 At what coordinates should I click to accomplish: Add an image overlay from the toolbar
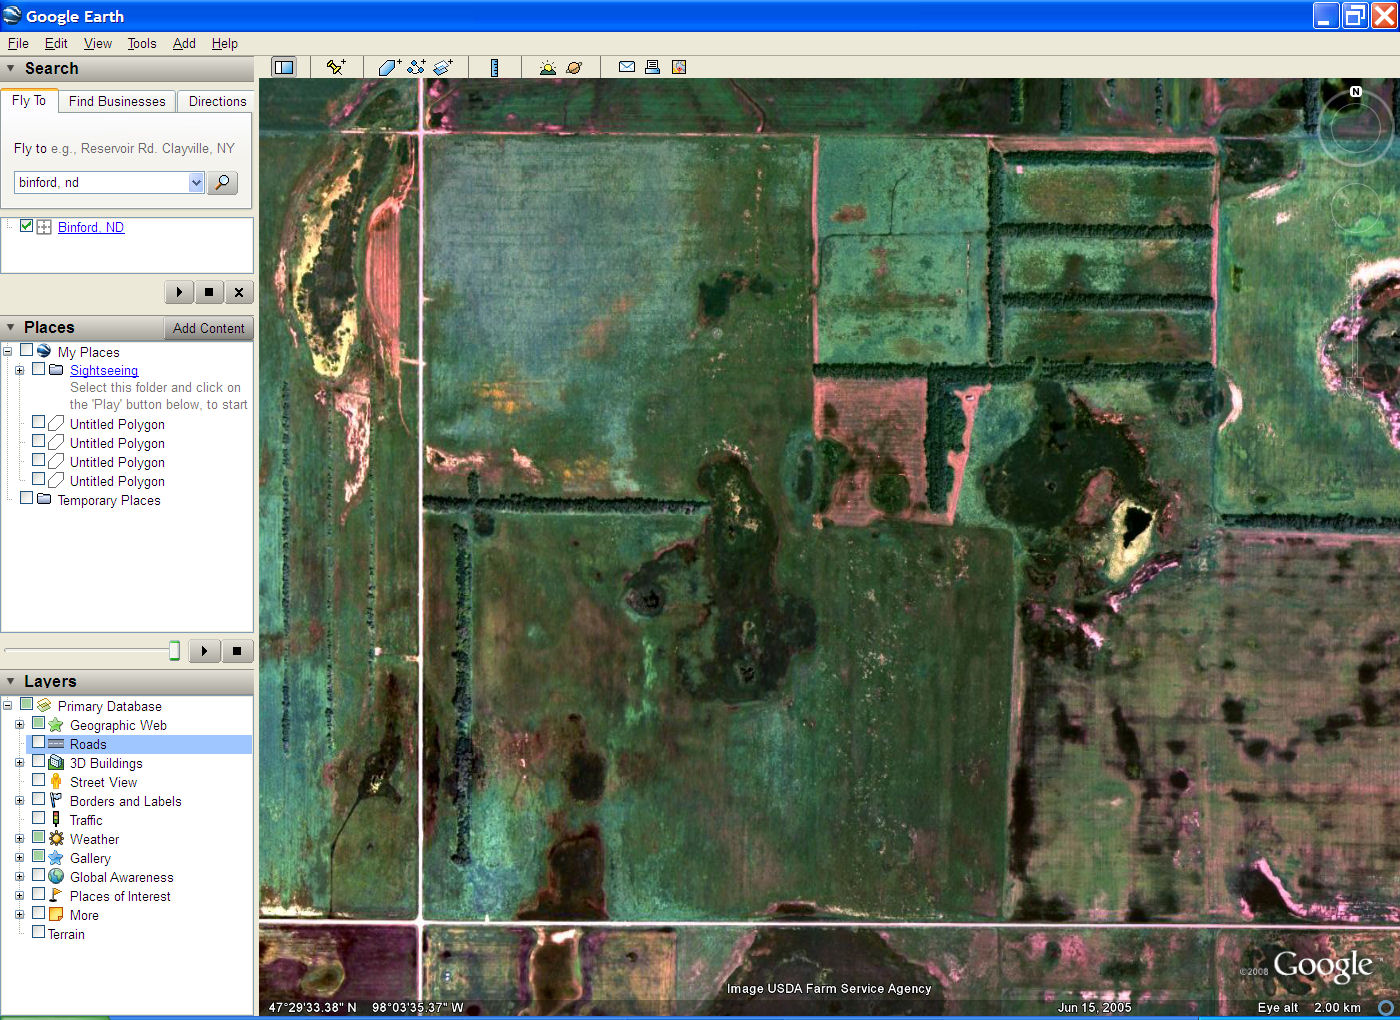pyautogui.click(x=443, y=67)
